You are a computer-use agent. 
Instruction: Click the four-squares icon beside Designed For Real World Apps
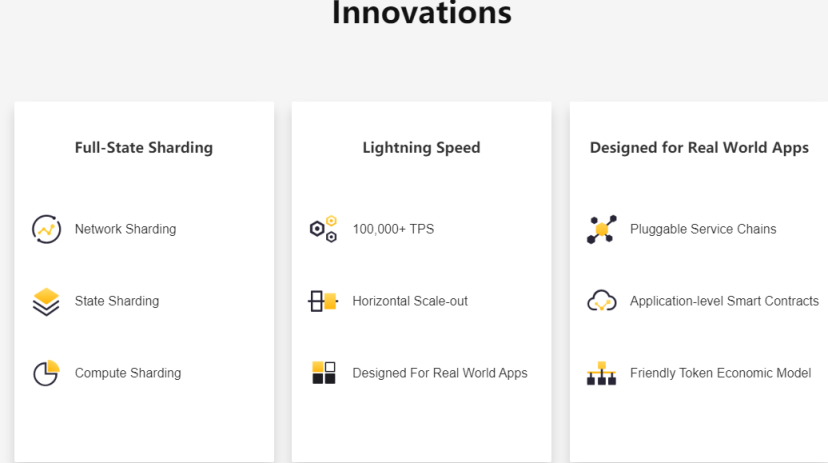click(x=324, y=373)
